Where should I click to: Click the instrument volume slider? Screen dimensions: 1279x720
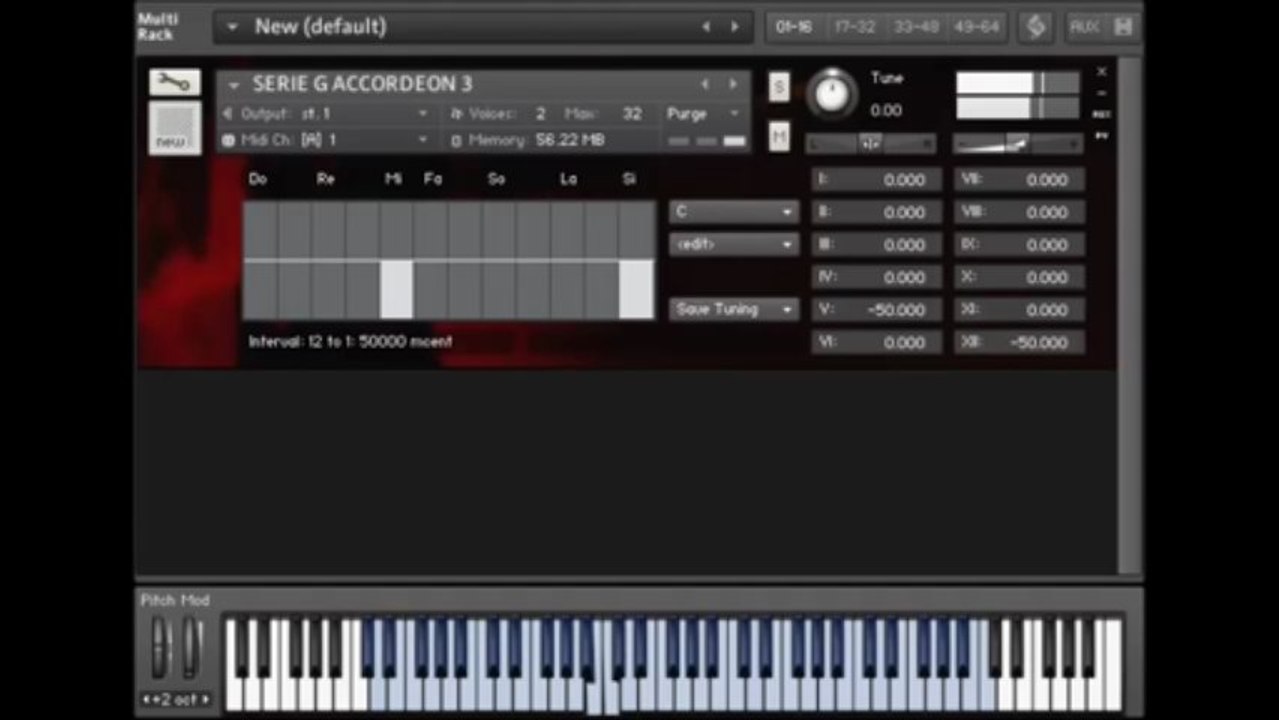click(1018, 144)
